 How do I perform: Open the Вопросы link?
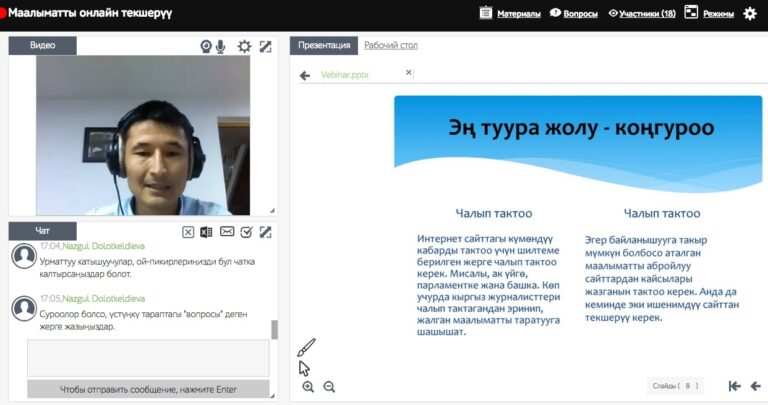click(580, 14)
